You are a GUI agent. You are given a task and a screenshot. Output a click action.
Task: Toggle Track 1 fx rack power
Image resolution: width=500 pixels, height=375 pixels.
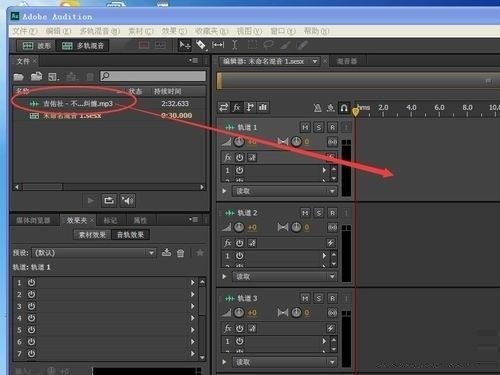point(239,157)
